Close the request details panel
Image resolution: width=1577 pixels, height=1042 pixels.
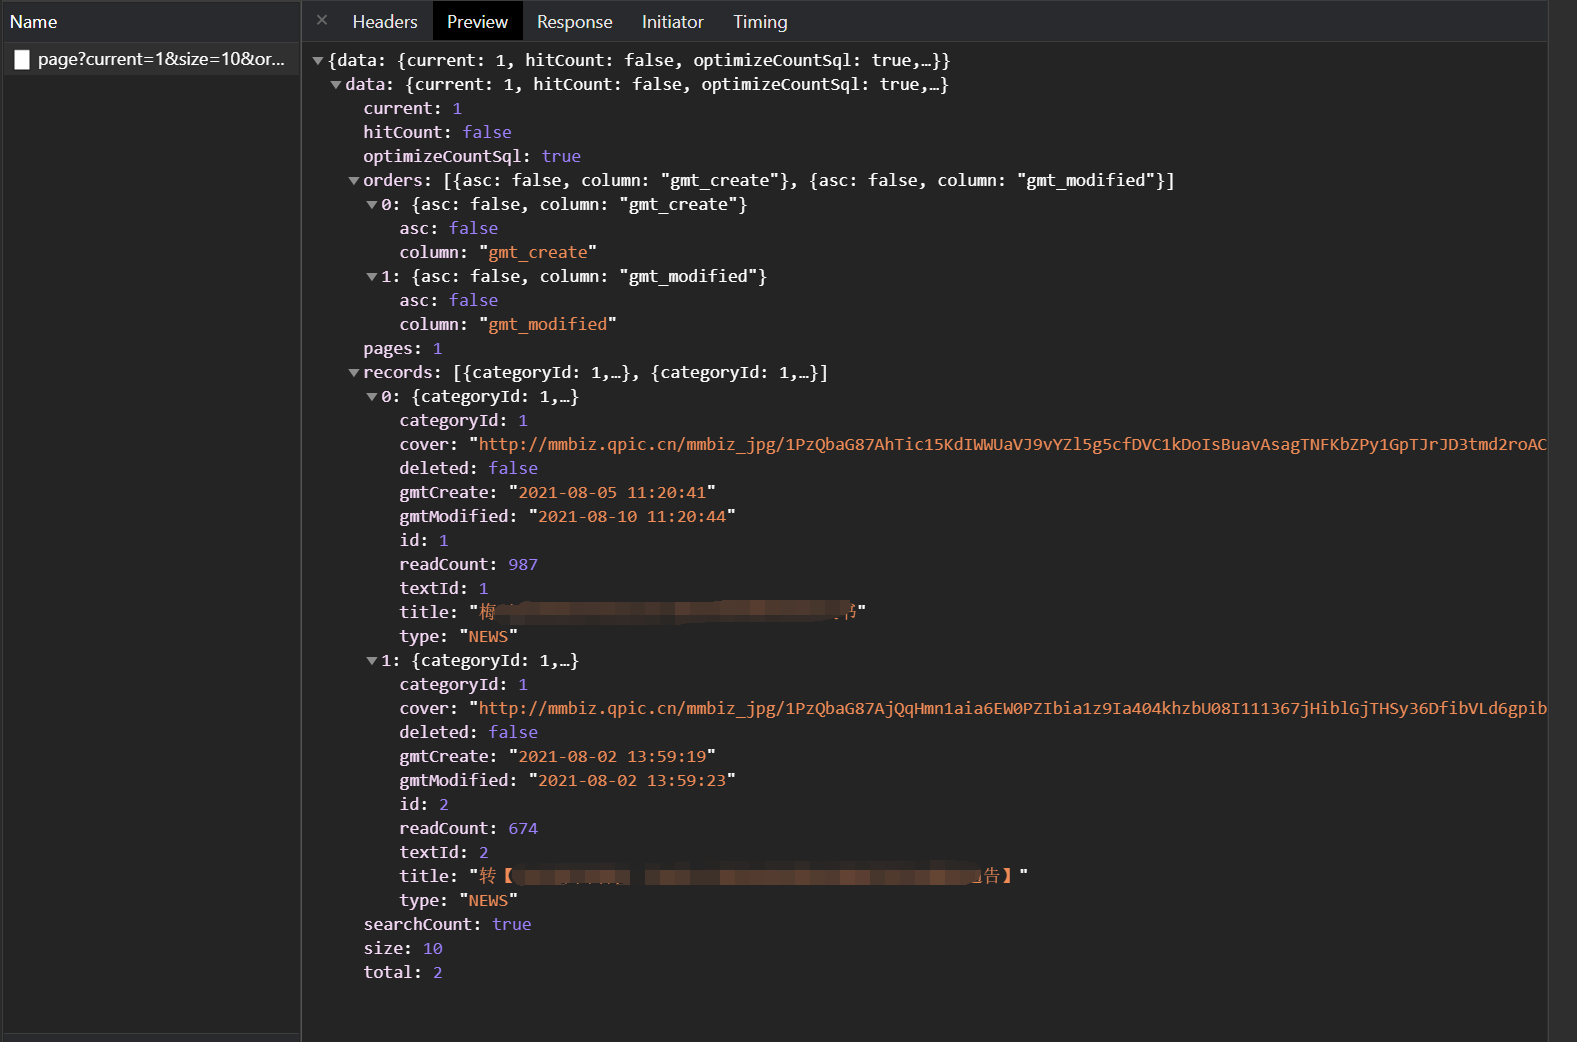pos(322,20)
